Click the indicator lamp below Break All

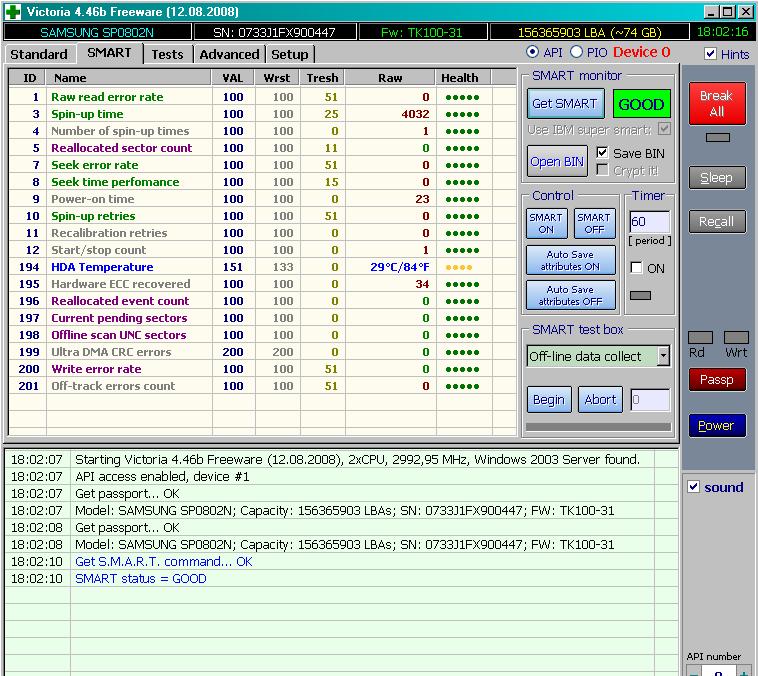pos(717,138)
